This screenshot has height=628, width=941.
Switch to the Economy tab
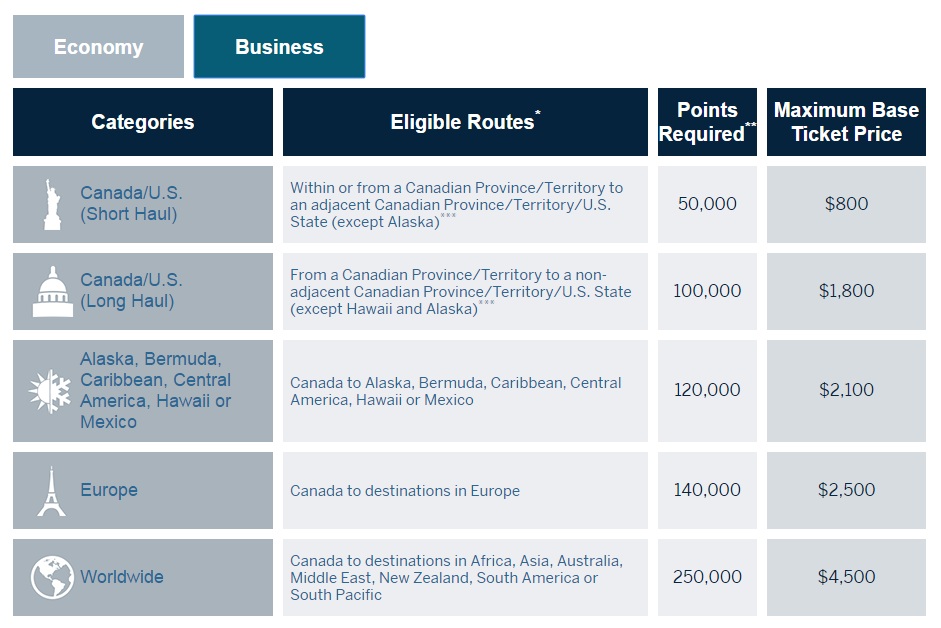pyautogui.click(x=98, y=47)
